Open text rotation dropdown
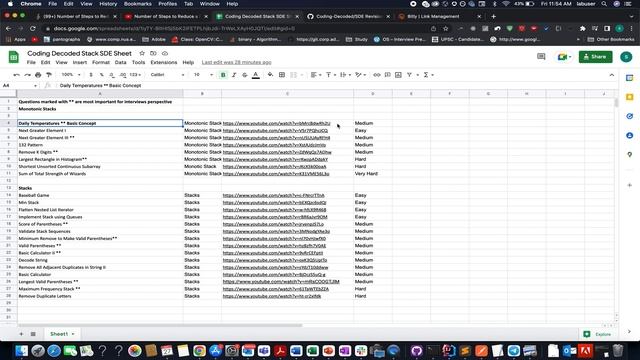The image size is (640, 360). point(360,75)
